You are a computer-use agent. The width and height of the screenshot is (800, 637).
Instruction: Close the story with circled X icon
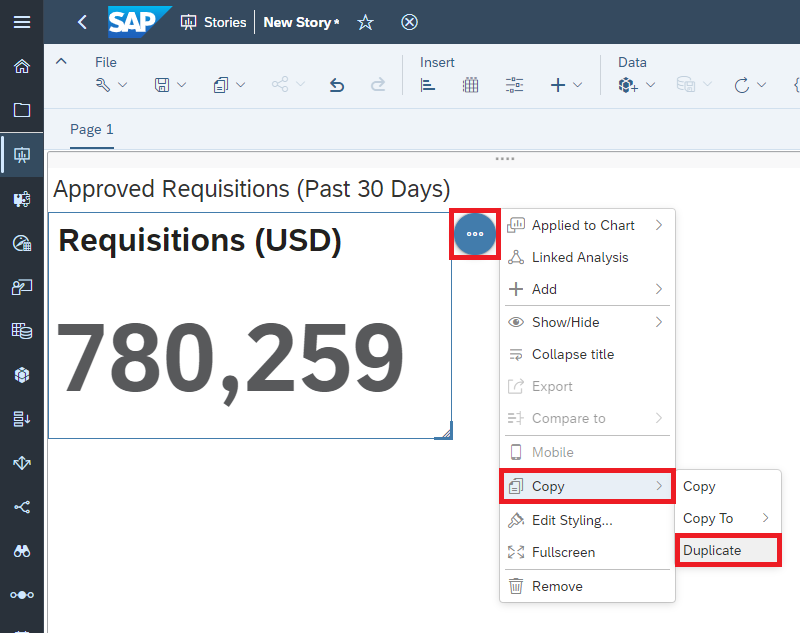coord(409,22)
